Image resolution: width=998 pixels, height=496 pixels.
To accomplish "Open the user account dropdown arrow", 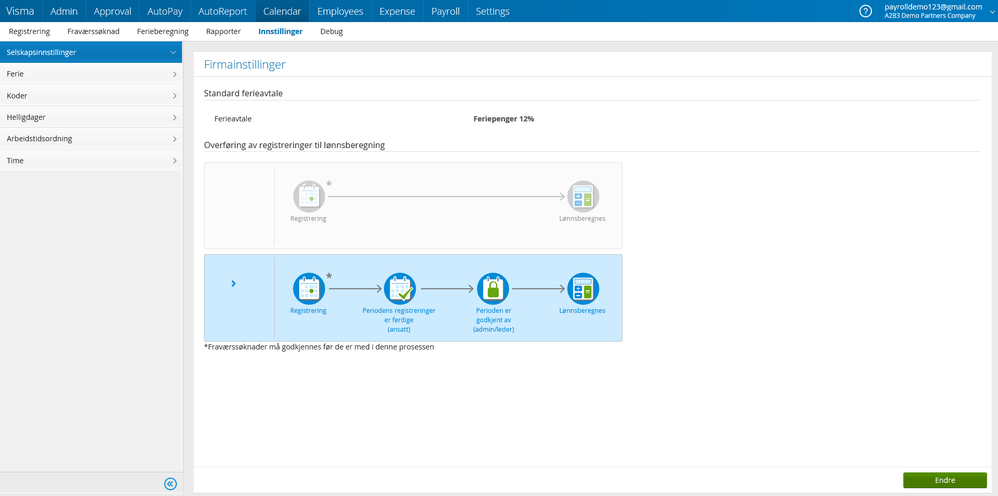I will tap(992, 11).
